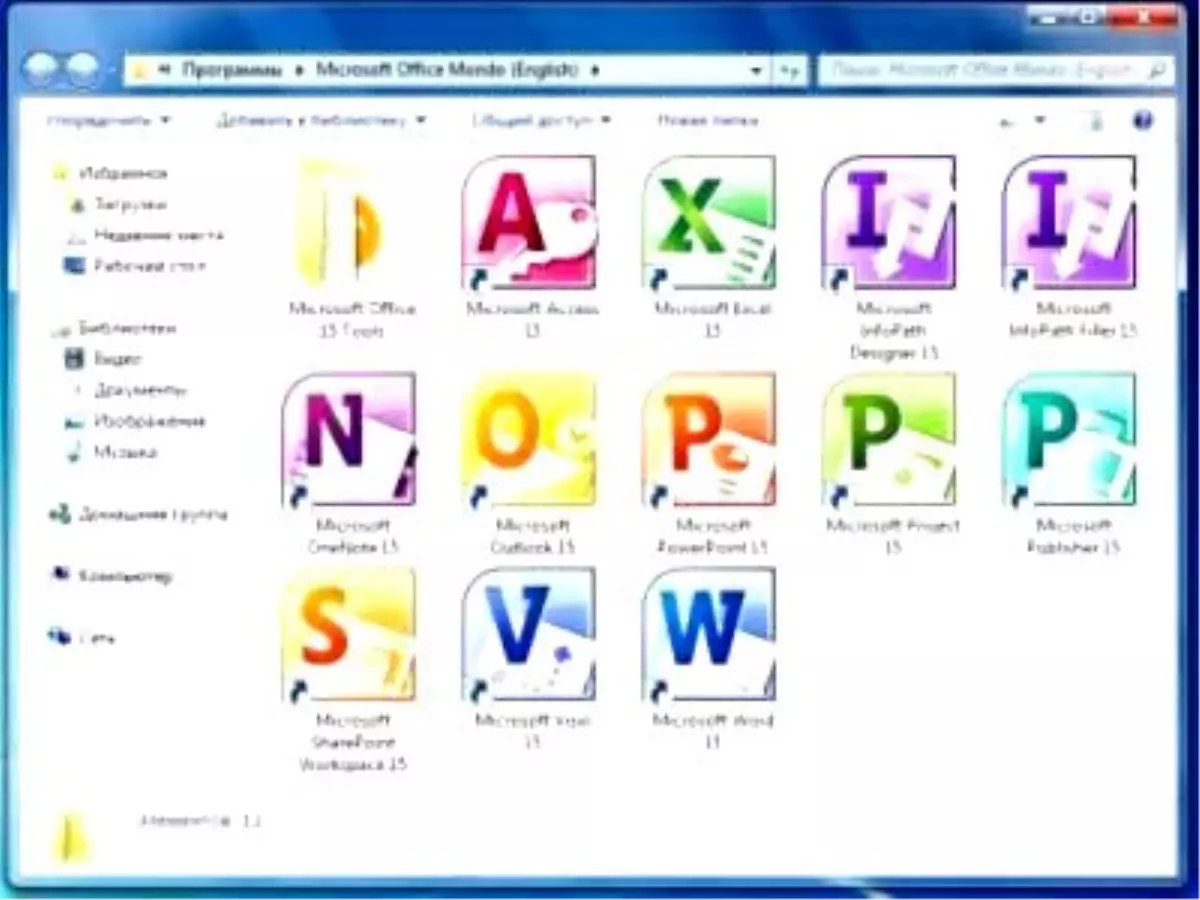Click the Help question mark button
The image size is (1200, 900).
(x=1140, y=120)
